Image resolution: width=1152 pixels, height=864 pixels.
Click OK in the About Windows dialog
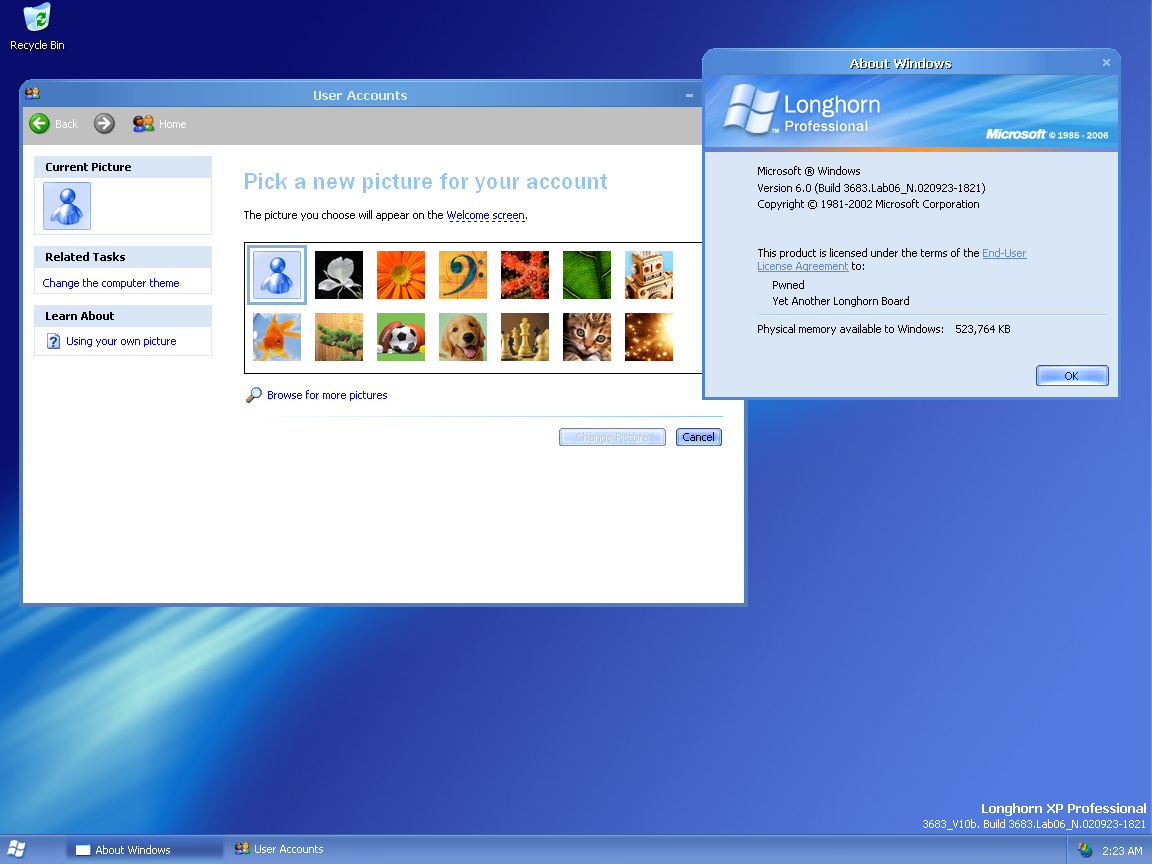tap(1071, 375)
